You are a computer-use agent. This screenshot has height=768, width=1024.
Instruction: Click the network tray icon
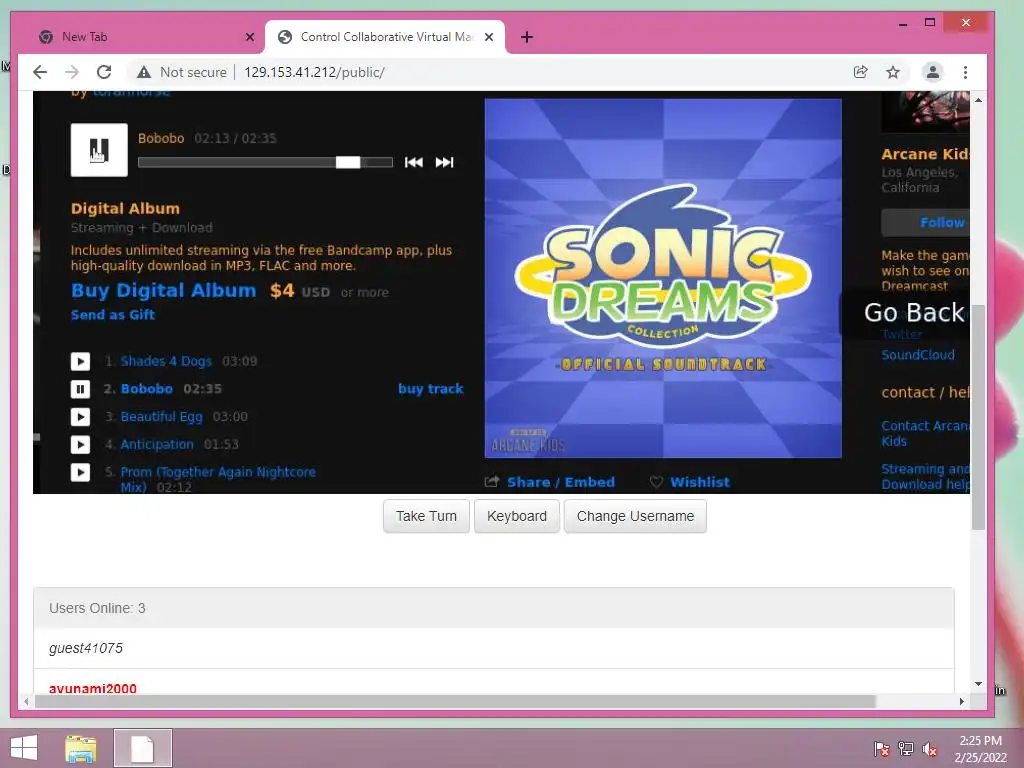click(906, 748)
